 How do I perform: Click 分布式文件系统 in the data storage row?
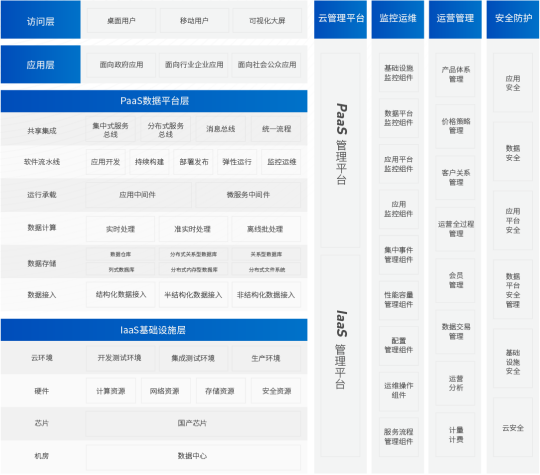pyautogui.click(x=266, y=269)
